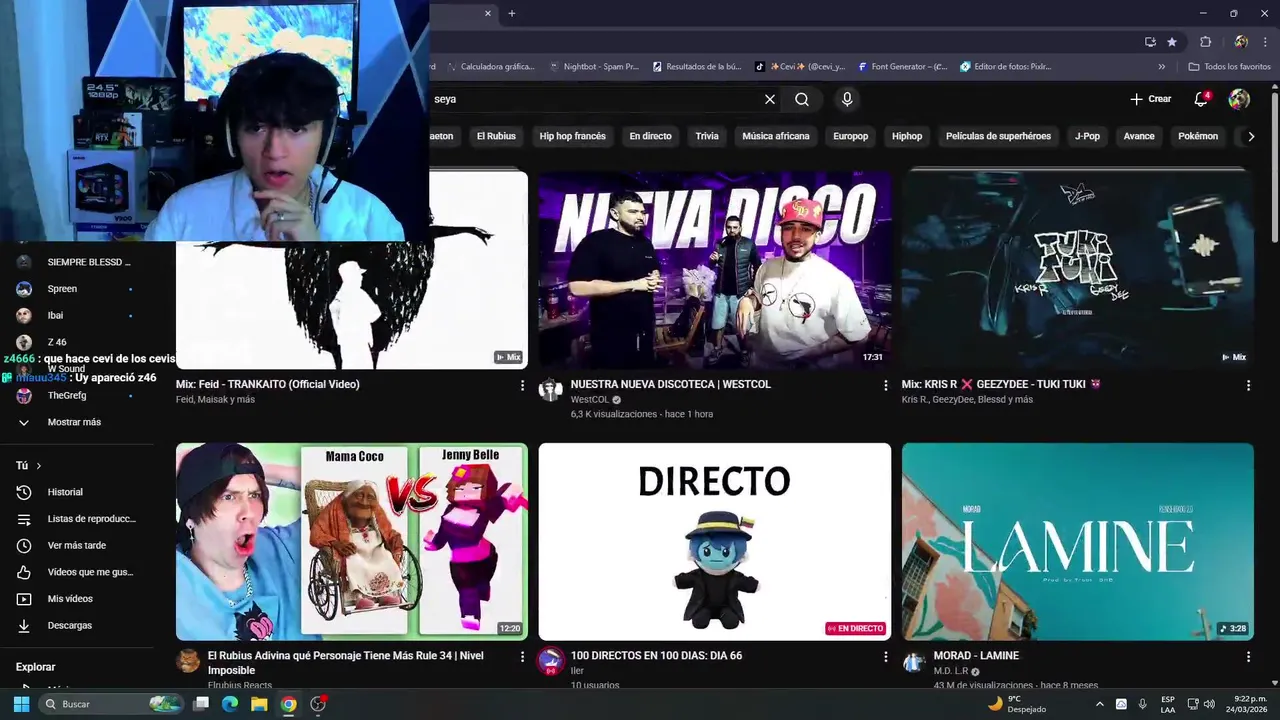Screen dimensions: 1280x720
Task: Open Descargas in the sidebar
Action: [x=77, y=626]
